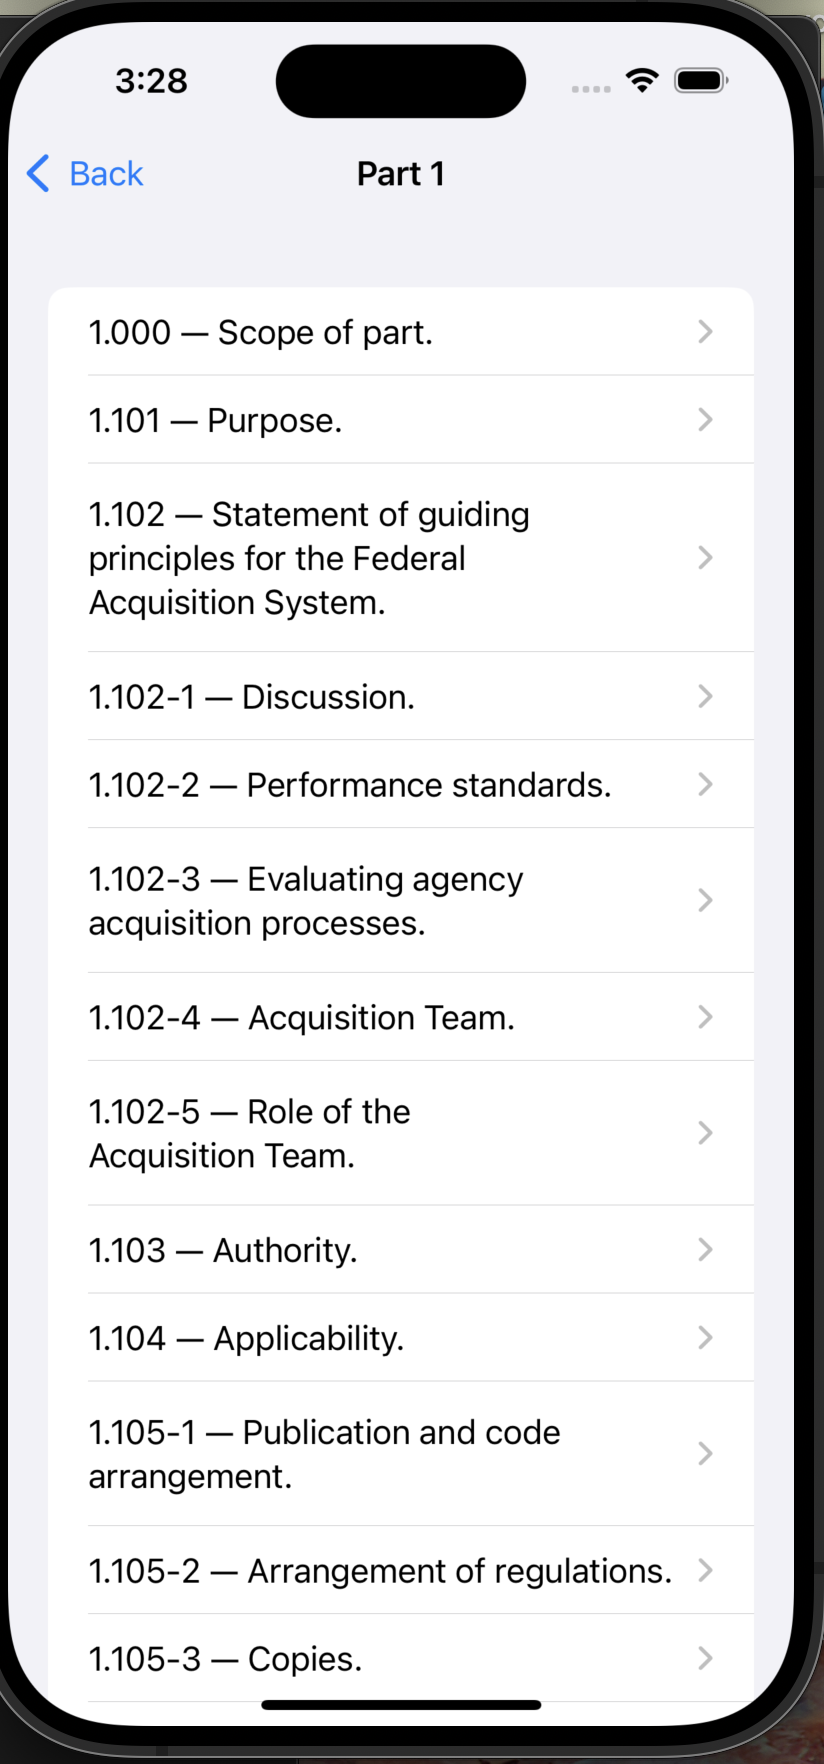Tap the home indicator bar
Image resolution: width=824 pixels, height=1764 pixels.
pyautogui.click(x=401, y=1705)
